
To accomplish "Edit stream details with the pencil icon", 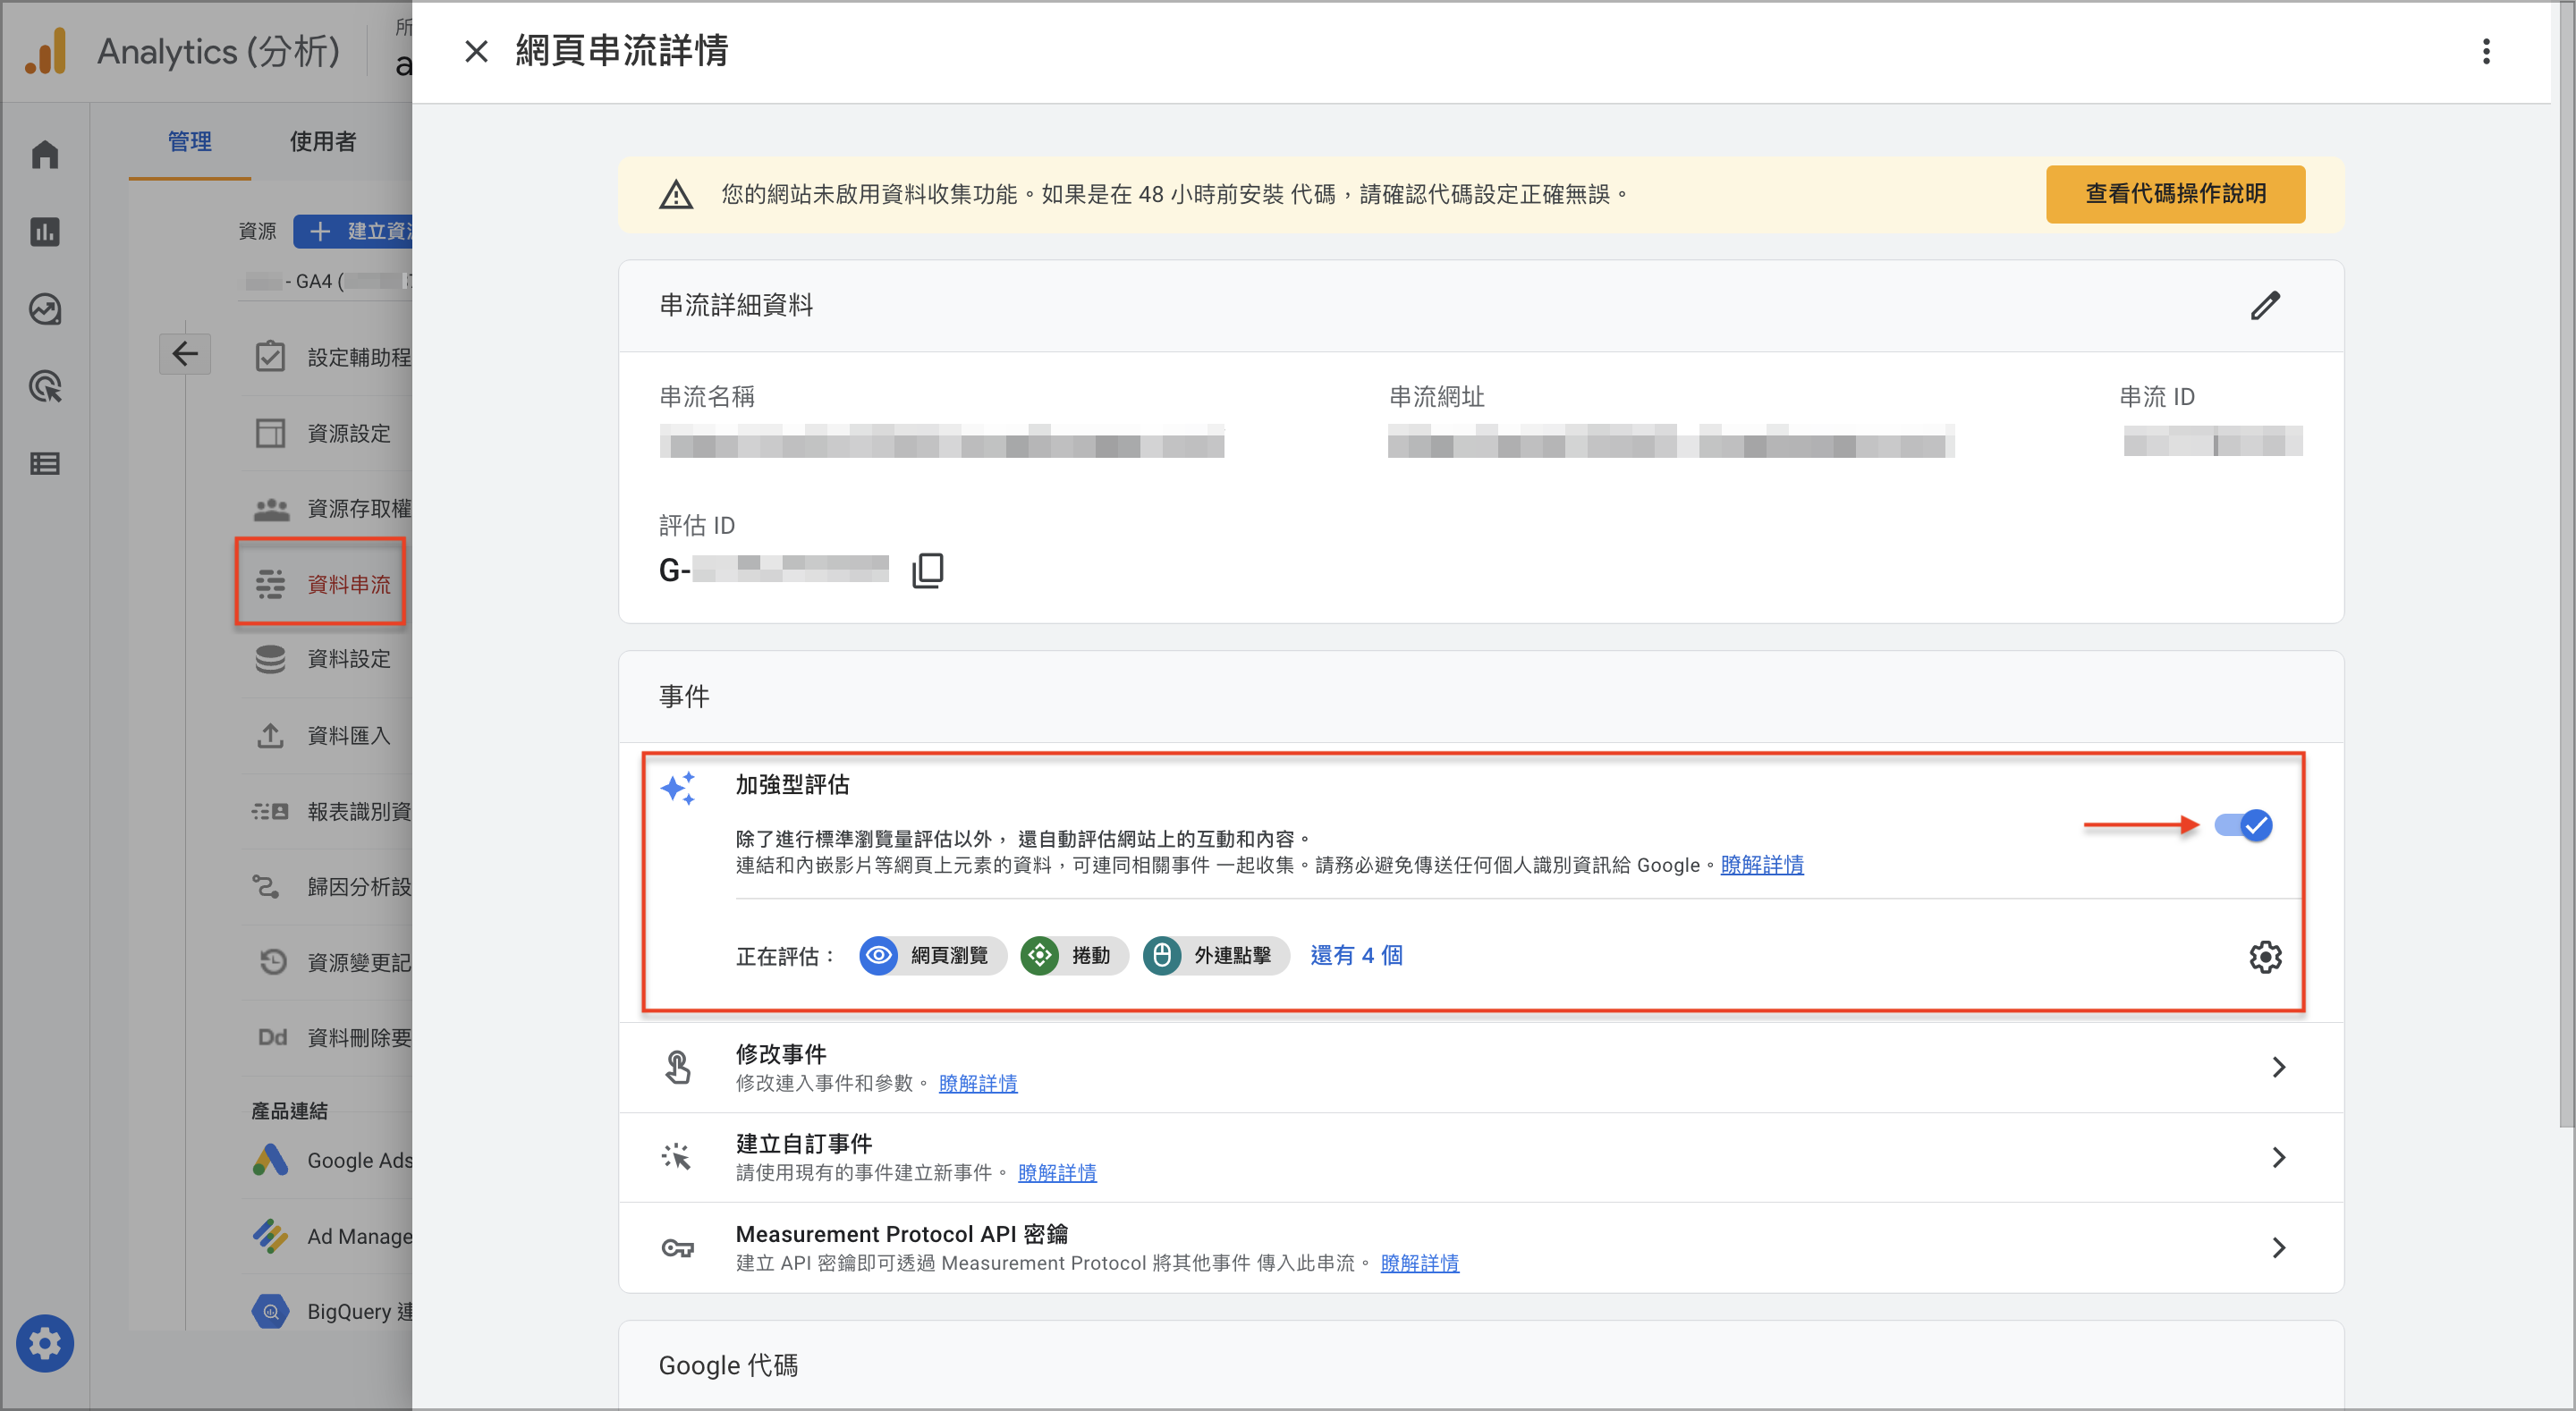I will [2265, 305].
